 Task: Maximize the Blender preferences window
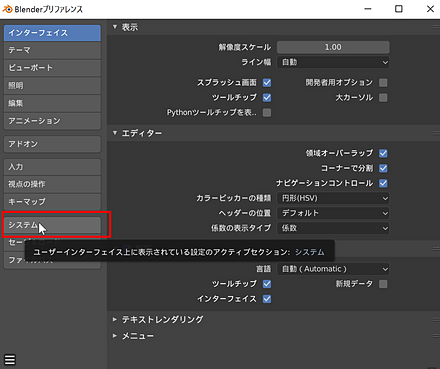click(399, 9)
